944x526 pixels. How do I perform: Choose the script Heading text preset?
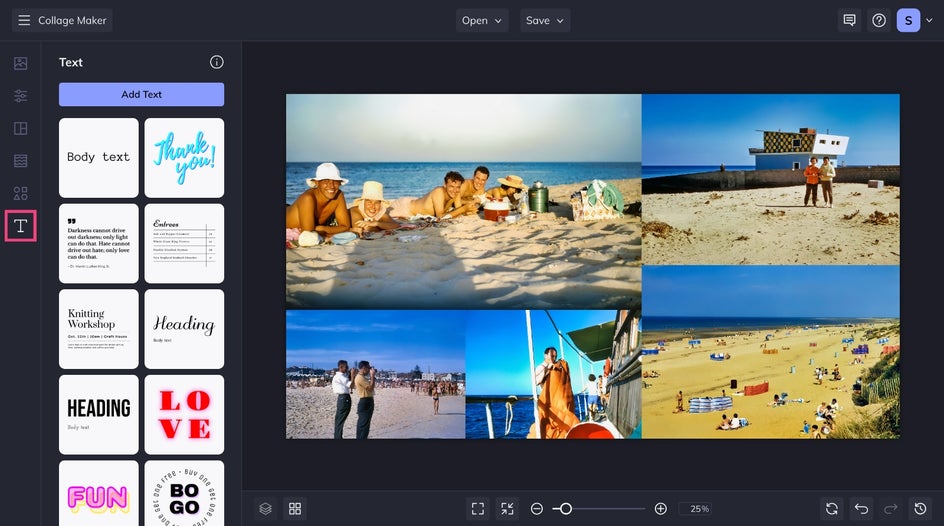click(x=184, y=329)
